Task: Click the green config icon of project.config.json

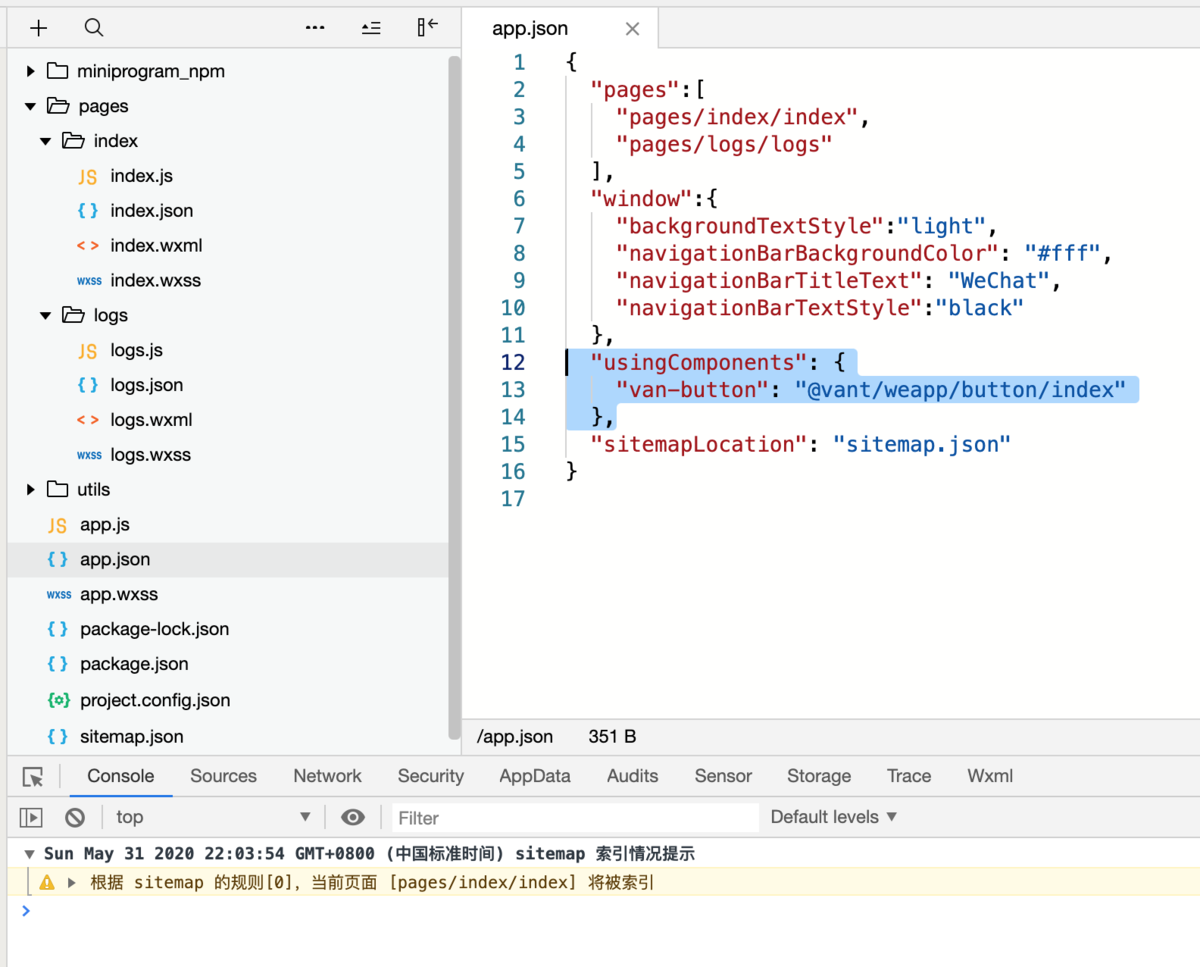Action: [58, 700]
